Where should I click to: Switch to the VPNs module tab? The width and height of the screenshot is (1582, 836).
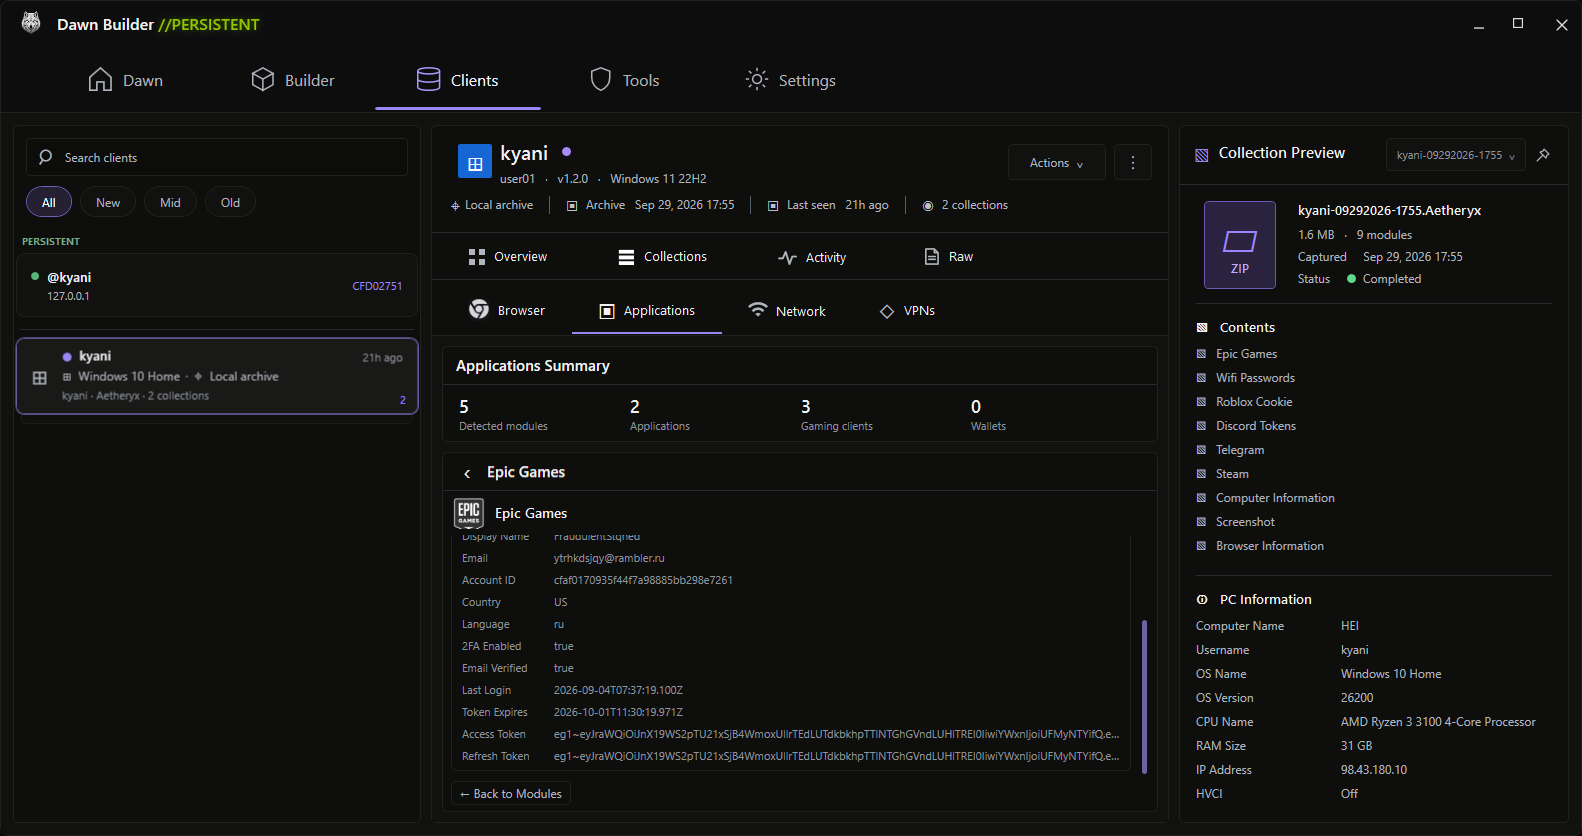click(x=907, y=311)
